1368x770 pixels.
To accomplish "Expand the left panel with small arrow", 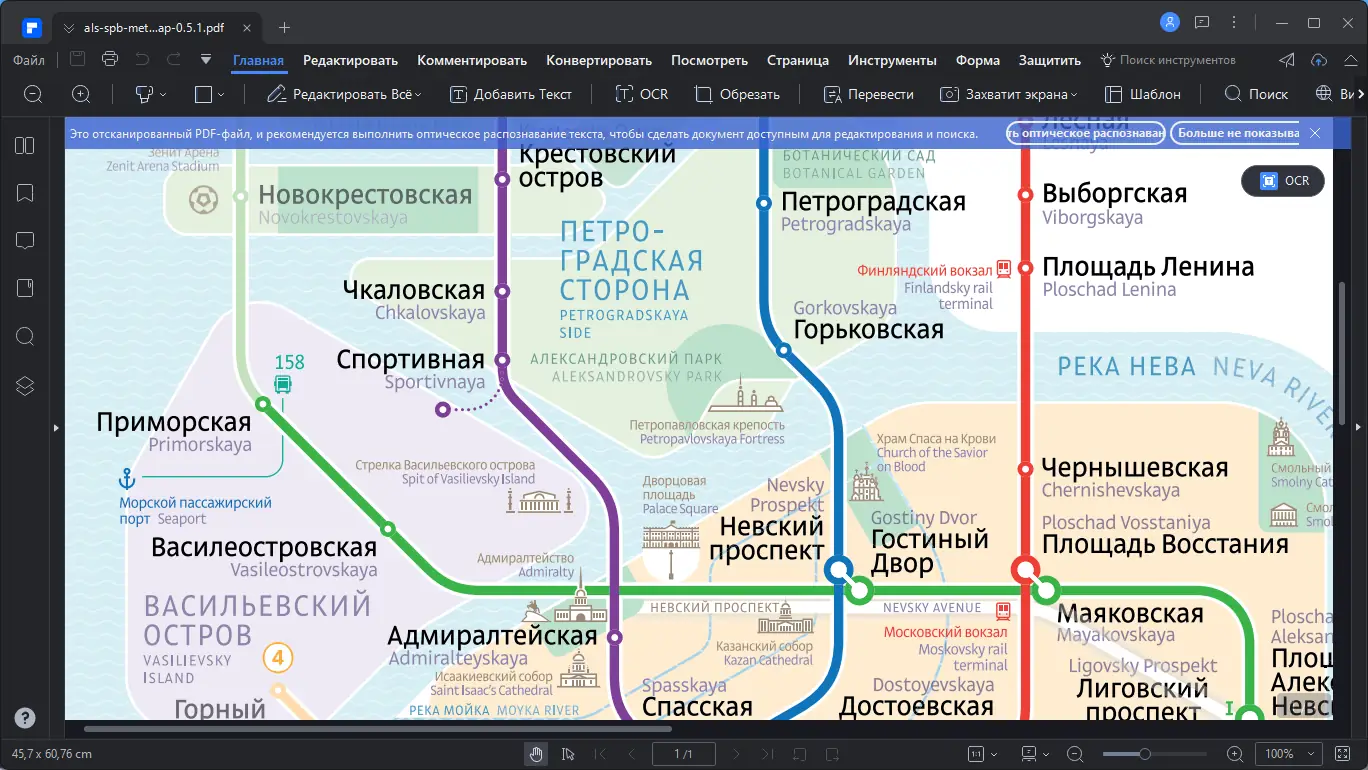I will click(56, 428).
